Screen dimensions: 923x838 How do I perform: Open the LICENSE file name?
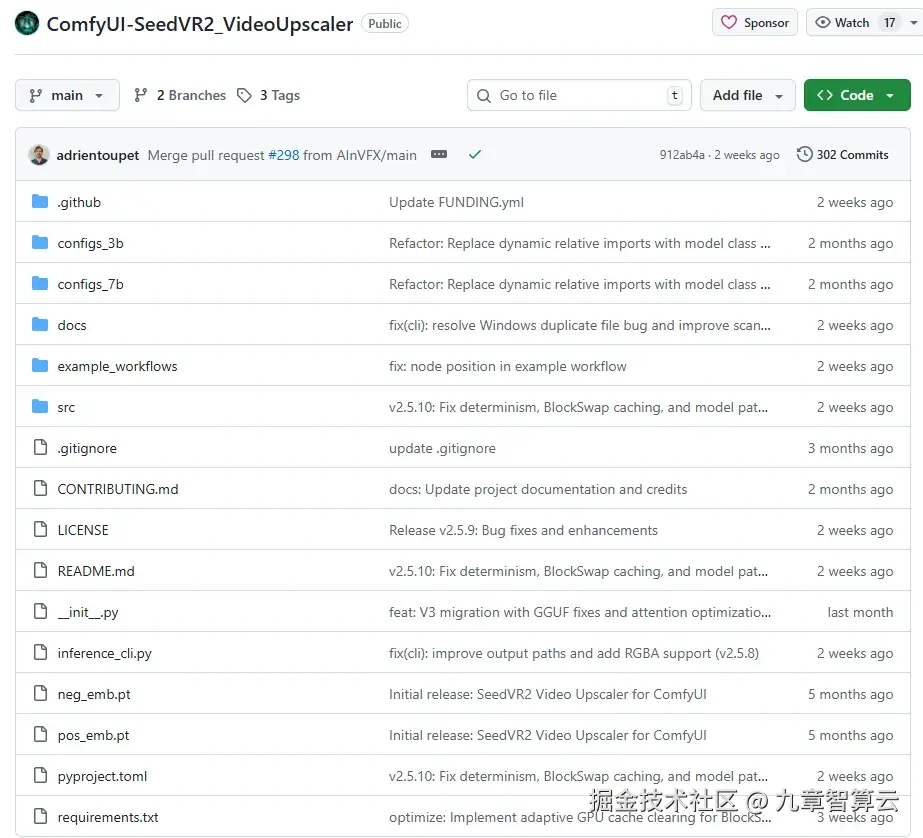(x=83, y=530)
